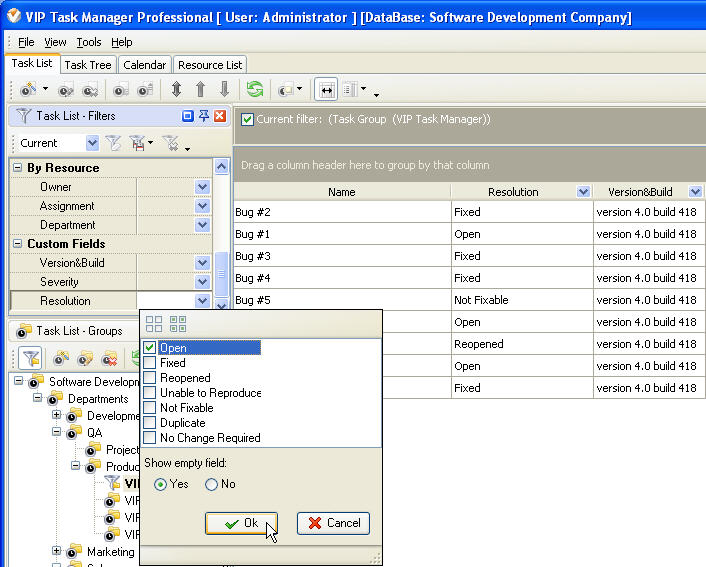Click the save filter icon

pyautogui.click(x=137, y=144)
